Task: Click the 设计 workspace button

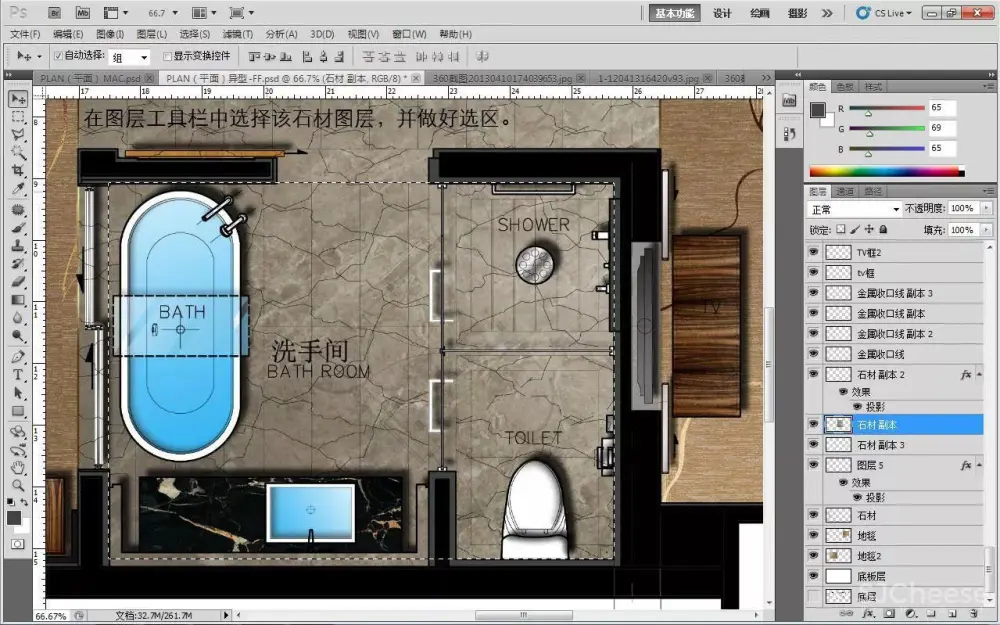Action: point(722,13)
